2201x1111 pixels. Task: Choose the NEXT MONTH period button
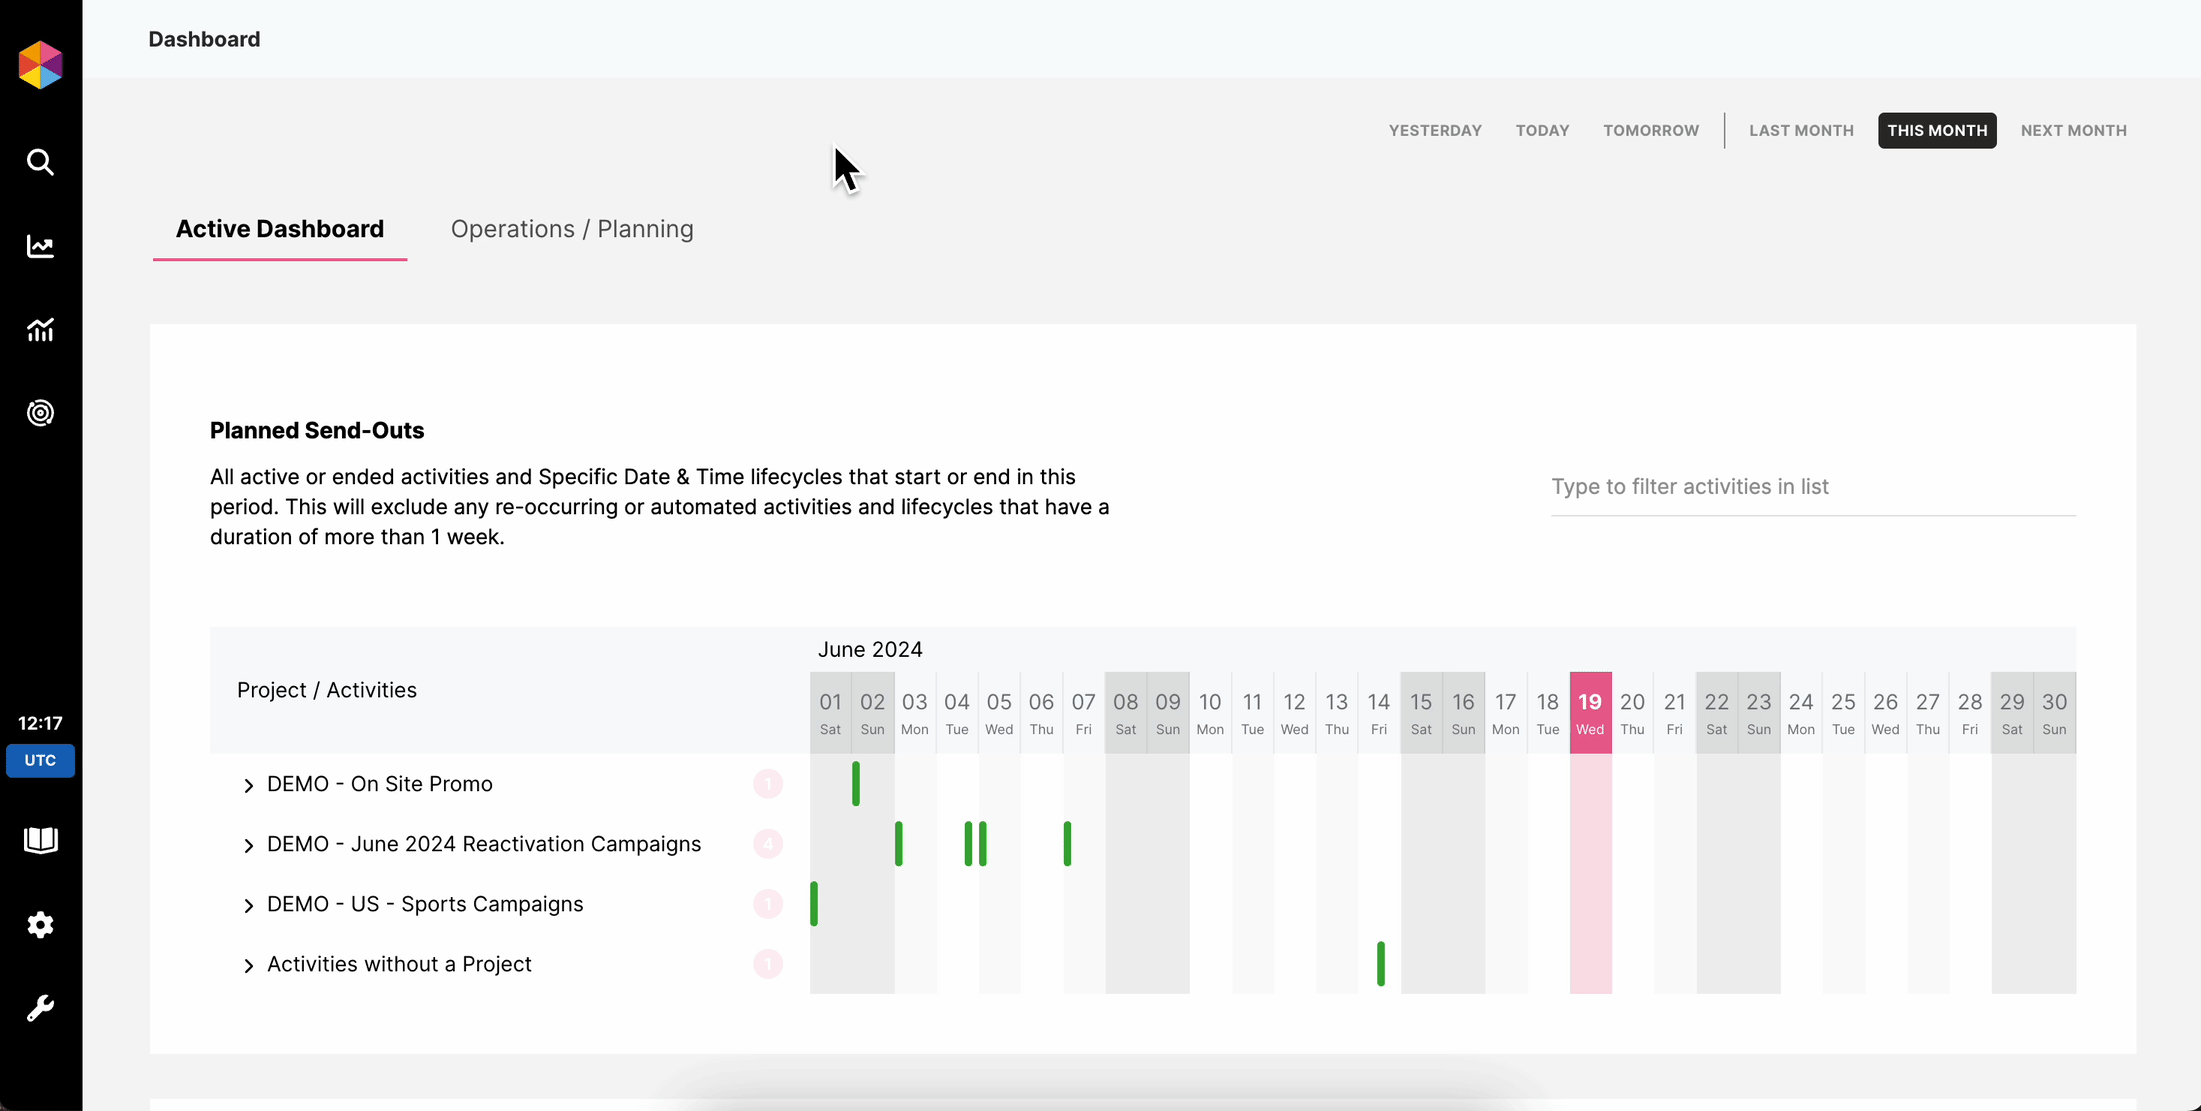click(2073, 131)
